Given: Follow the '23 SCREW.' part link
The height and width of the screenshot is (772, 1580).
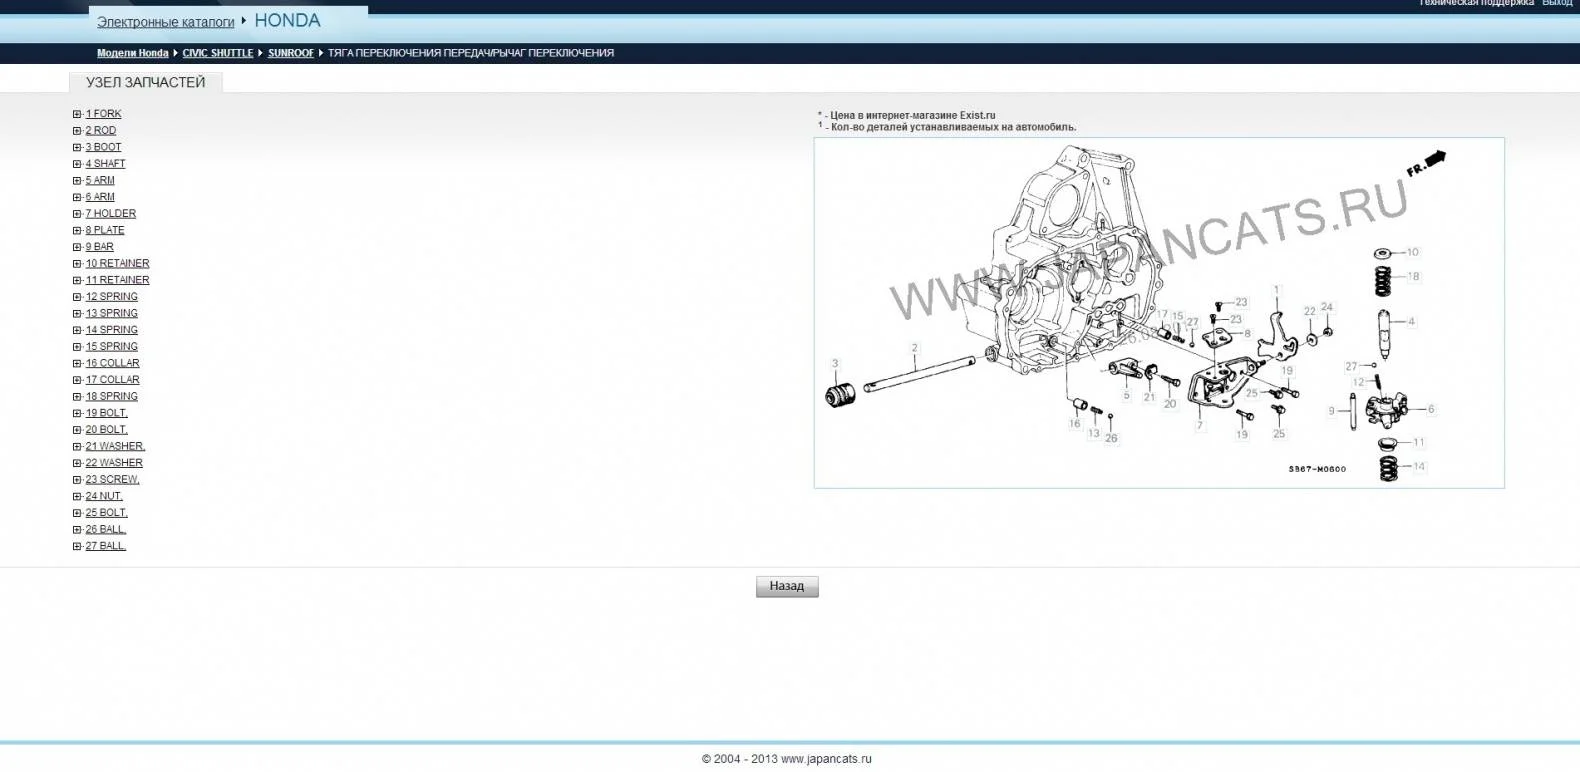Looking at the screenshot, I should (112, 480).
